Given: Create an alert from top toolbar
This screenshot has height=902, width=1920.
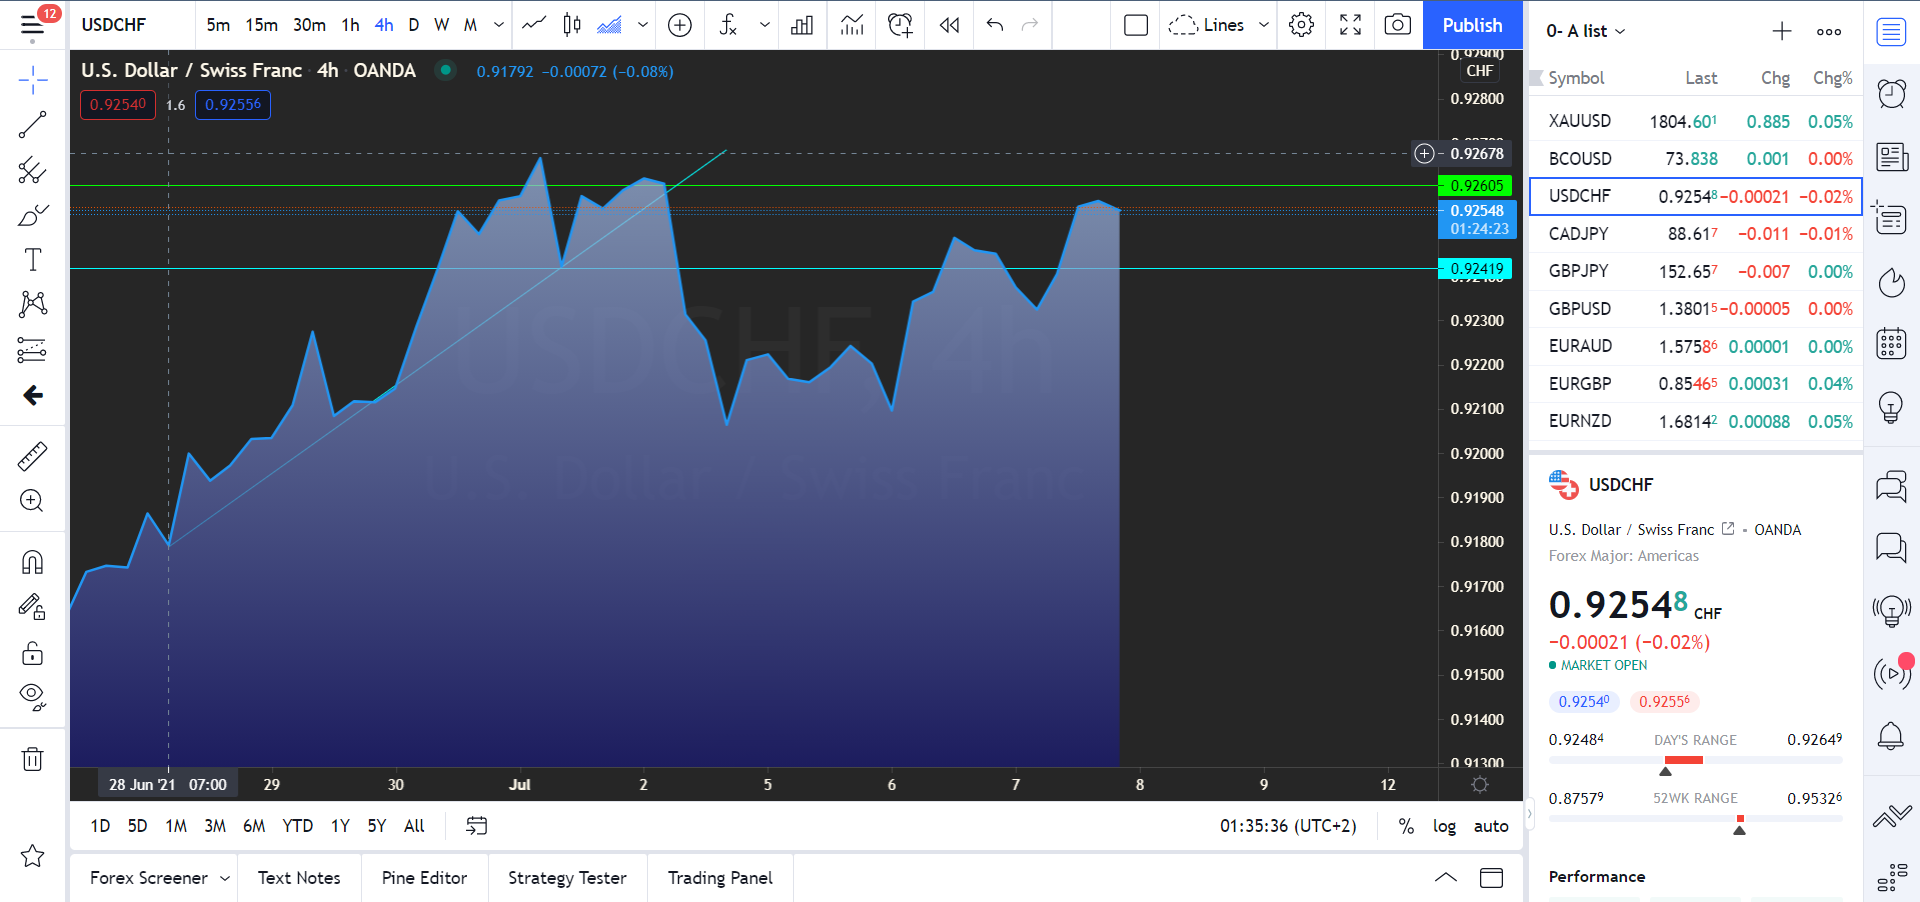Looking at the screenshot, I should pyautogui.click(x=900, y=25).
